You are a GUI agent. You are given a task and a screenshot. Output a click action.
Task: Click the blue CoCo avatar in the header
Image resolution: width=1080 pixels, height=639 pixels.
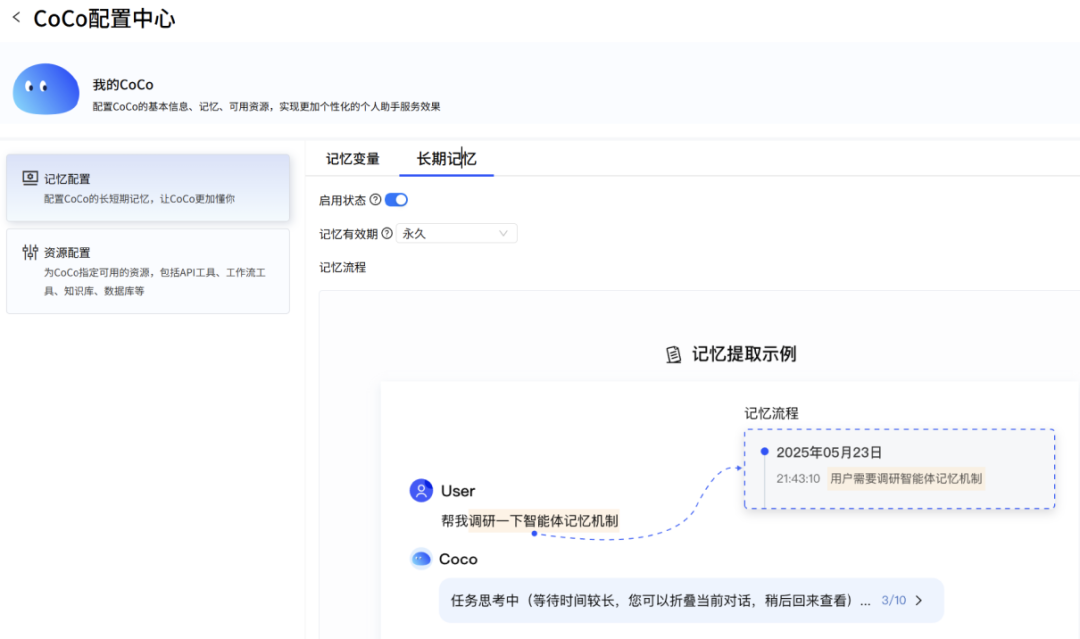[x=45, y=90]
